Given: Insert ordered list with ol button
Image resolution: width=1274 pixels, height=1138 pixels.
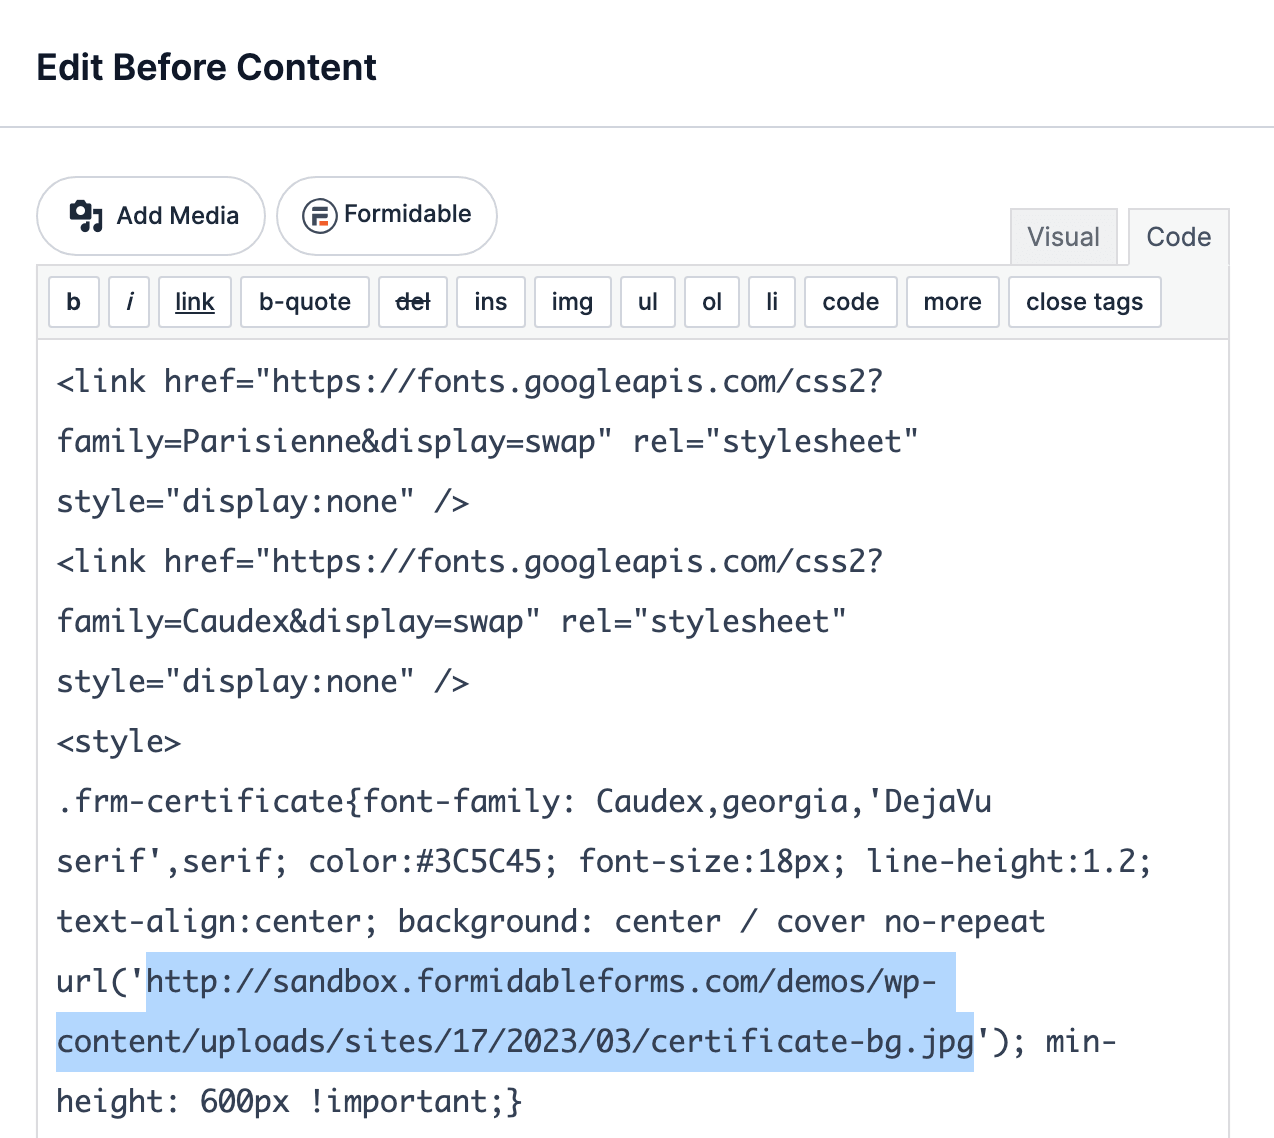Looking at the screenshot, I should [712, 302].
